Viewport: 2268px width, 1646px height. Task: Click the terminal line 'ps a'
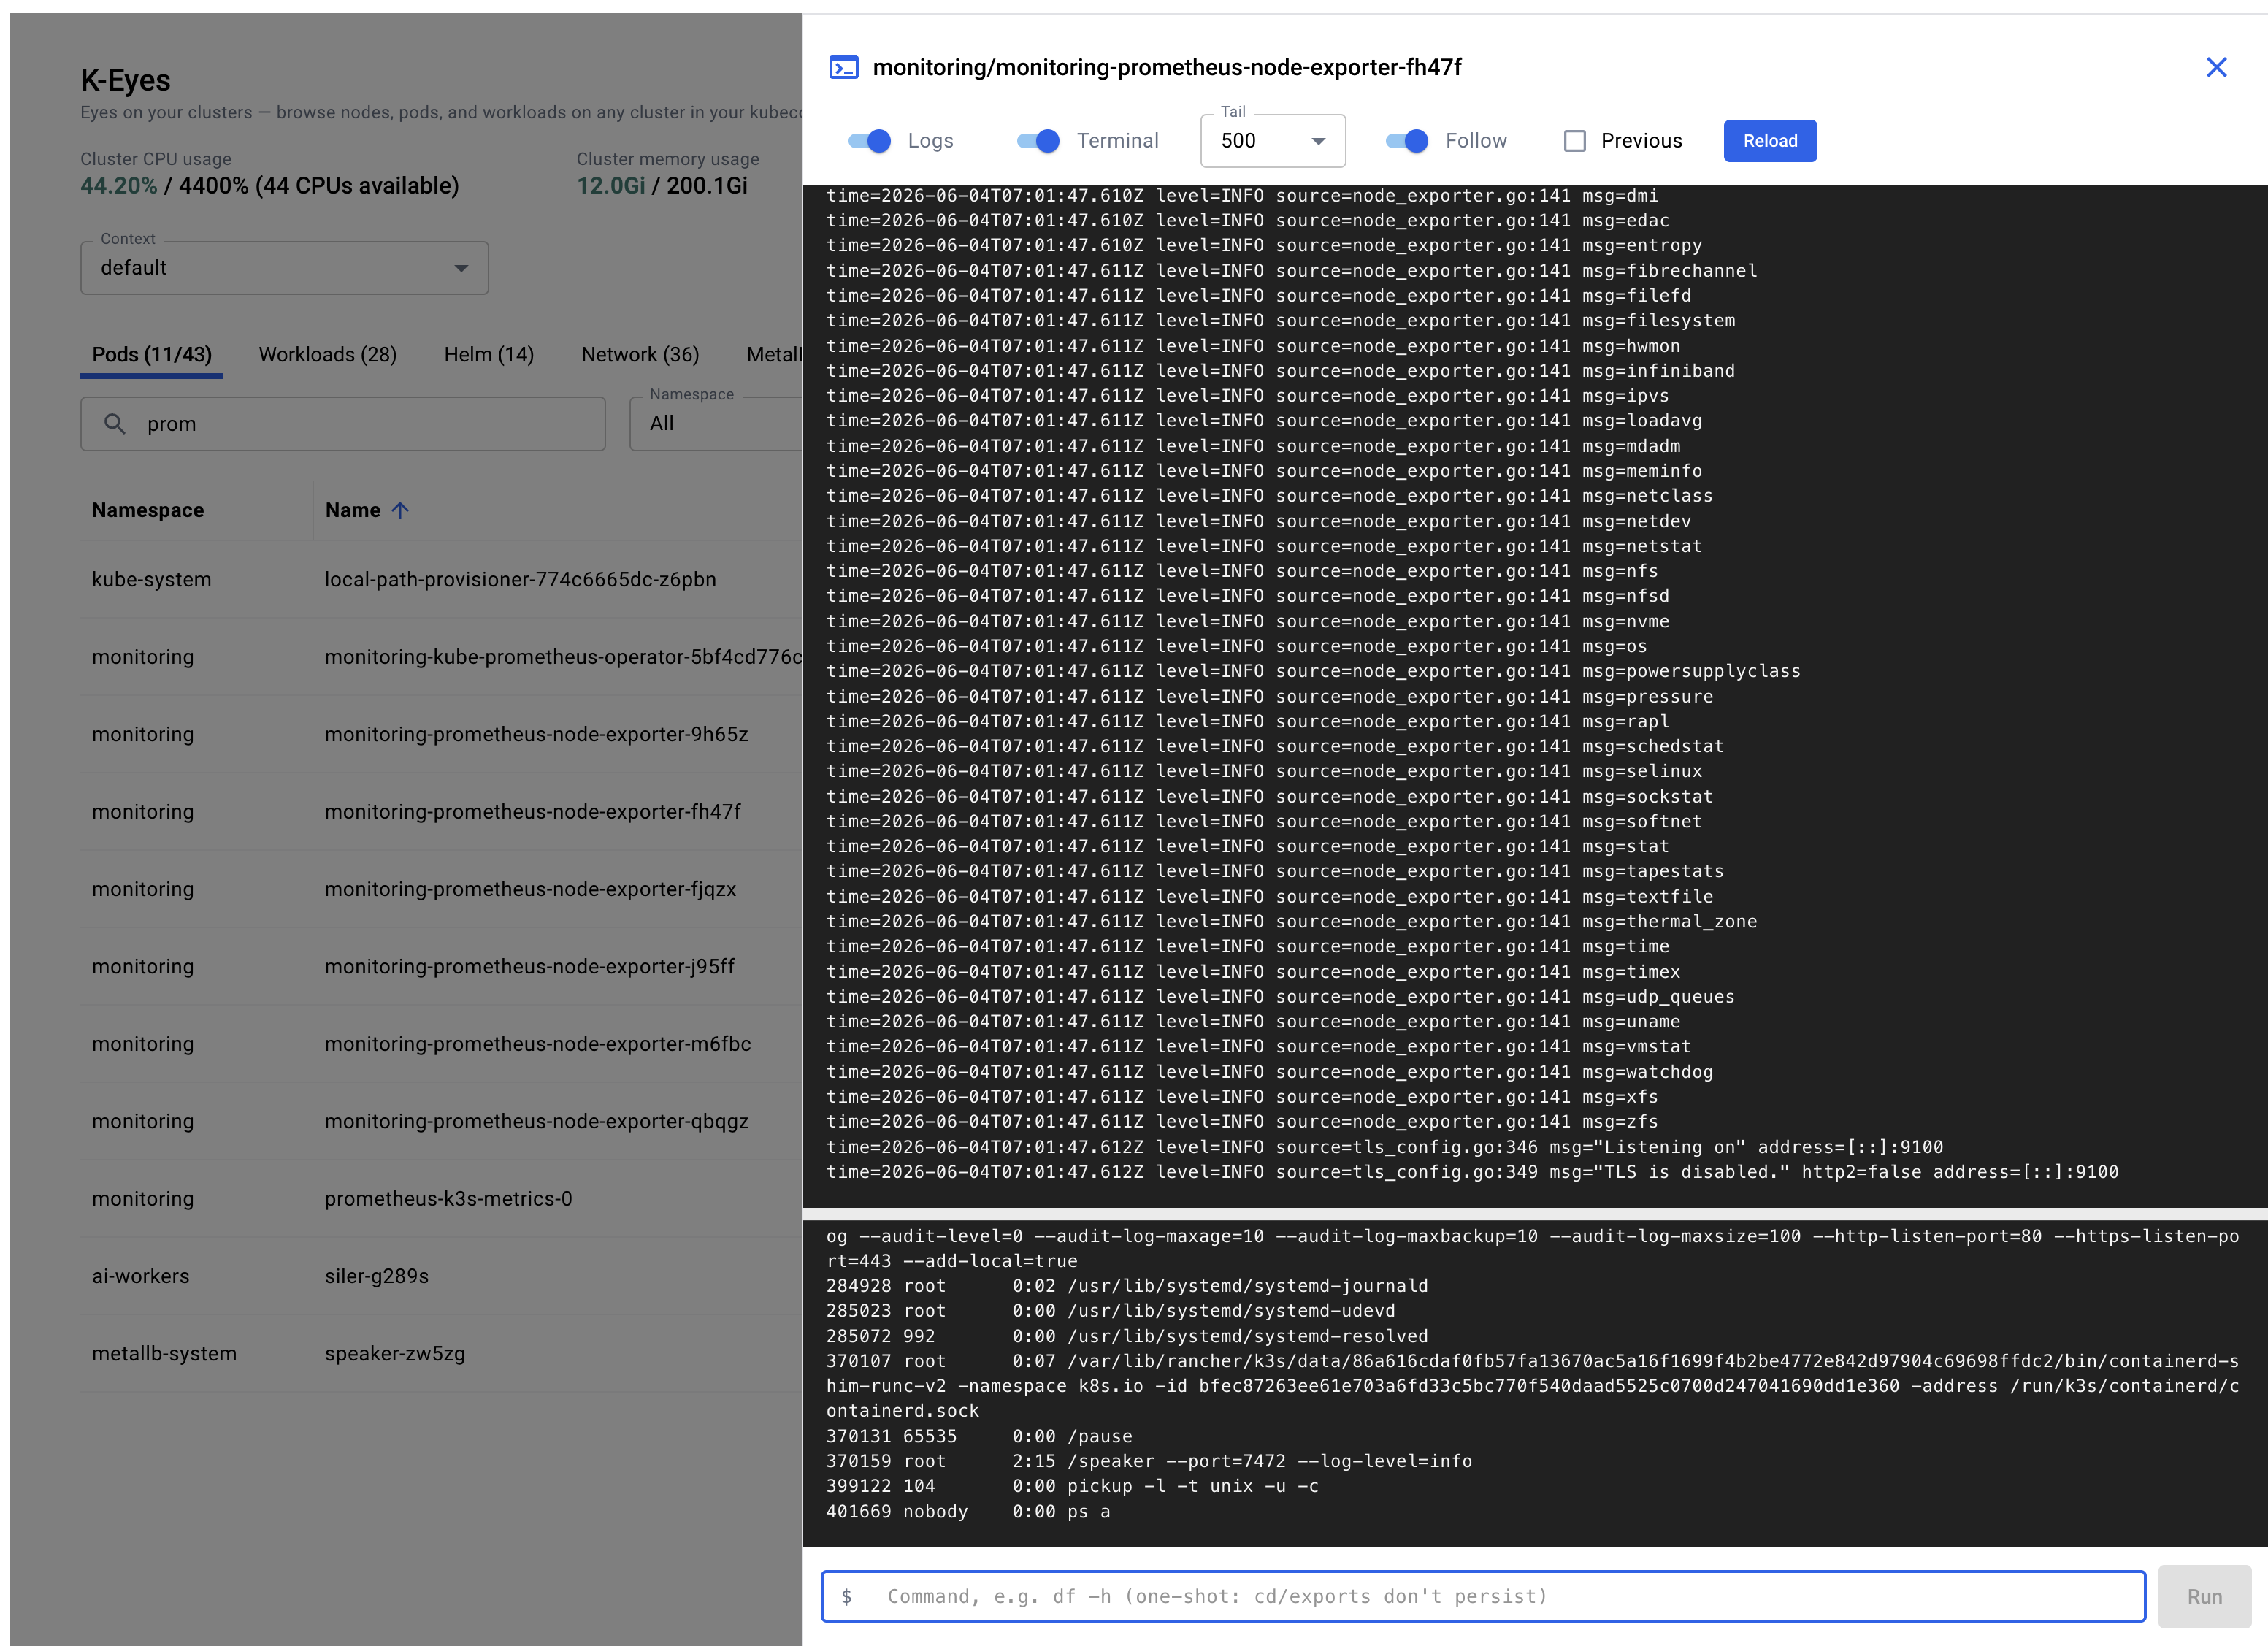968,1512
